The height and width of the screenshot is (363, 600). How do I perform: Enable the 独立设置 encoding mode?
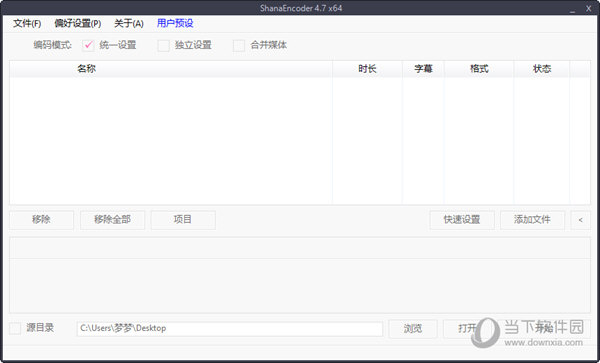click(x=163, y=46)
